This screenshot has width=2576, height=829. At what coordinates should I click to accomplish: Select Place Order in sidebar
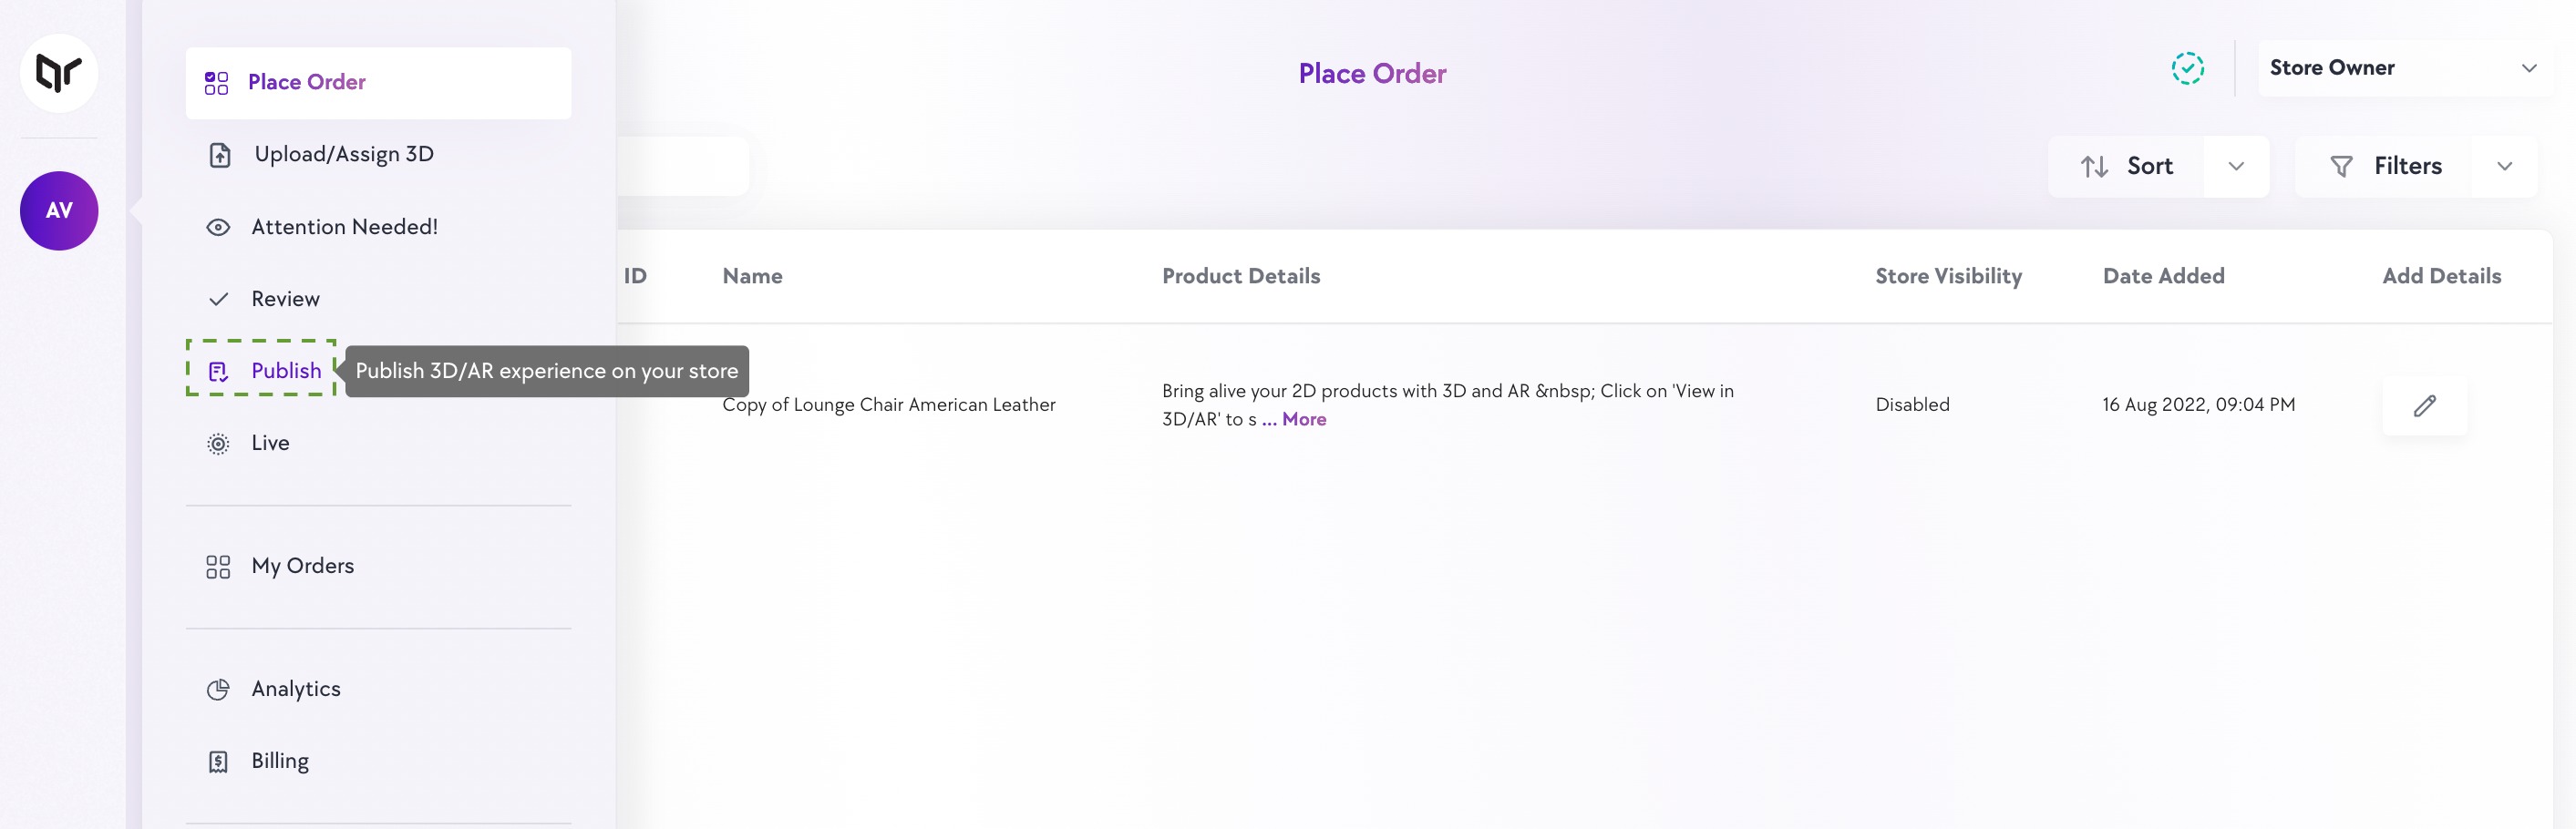point(306,82)
